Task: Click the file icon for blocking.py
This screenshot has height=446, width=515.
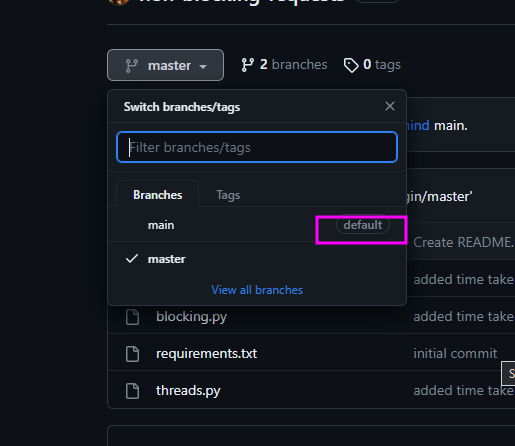Action: pyautogui.click(x=132, y=317)
